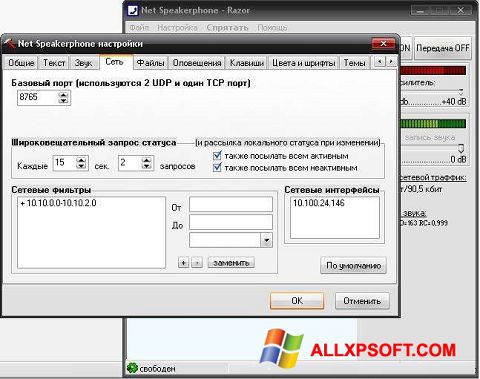The height and width of the screenshot is (379, 480).
Task: Increase the seconds interval spinner
Action: (81, 160)
